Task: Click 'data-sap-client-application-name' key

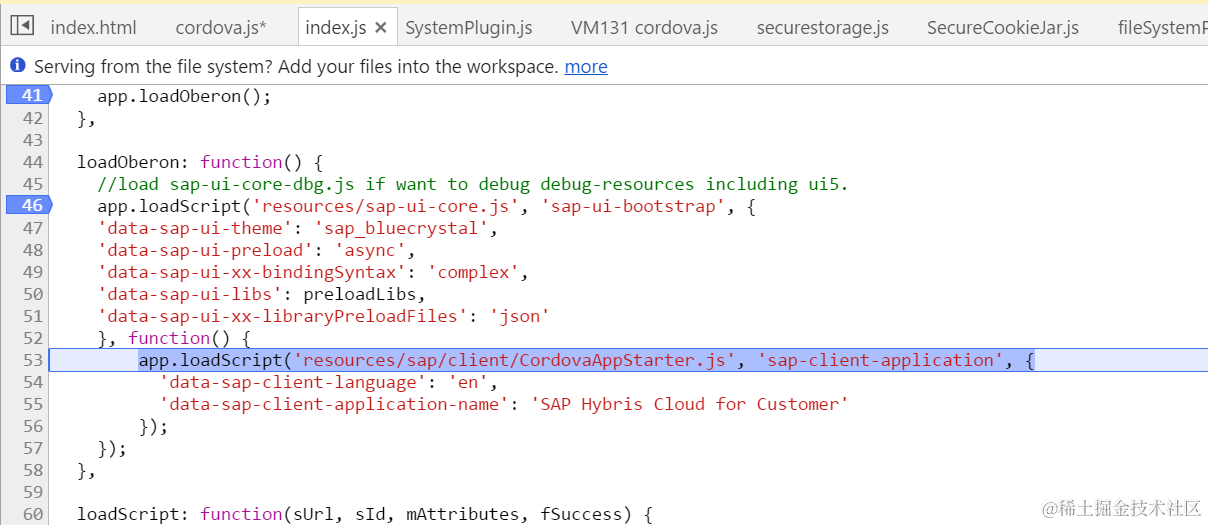Action: tap(334, 404)
